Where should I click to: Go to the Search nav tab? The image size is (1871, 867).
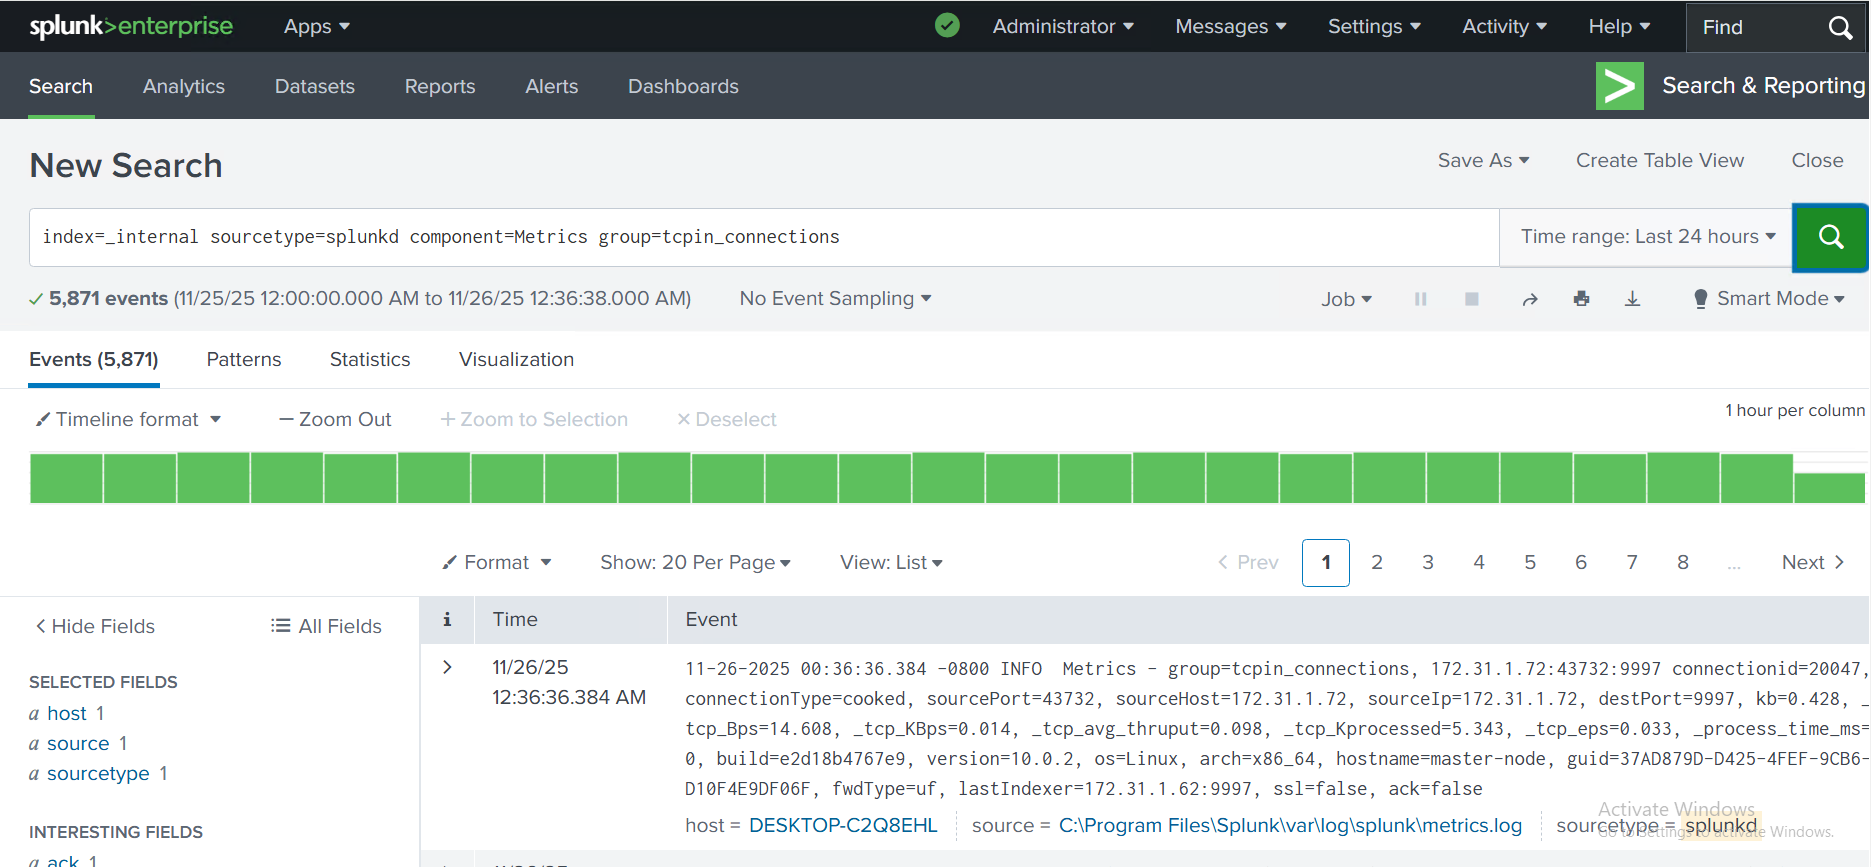coord(61,87)
